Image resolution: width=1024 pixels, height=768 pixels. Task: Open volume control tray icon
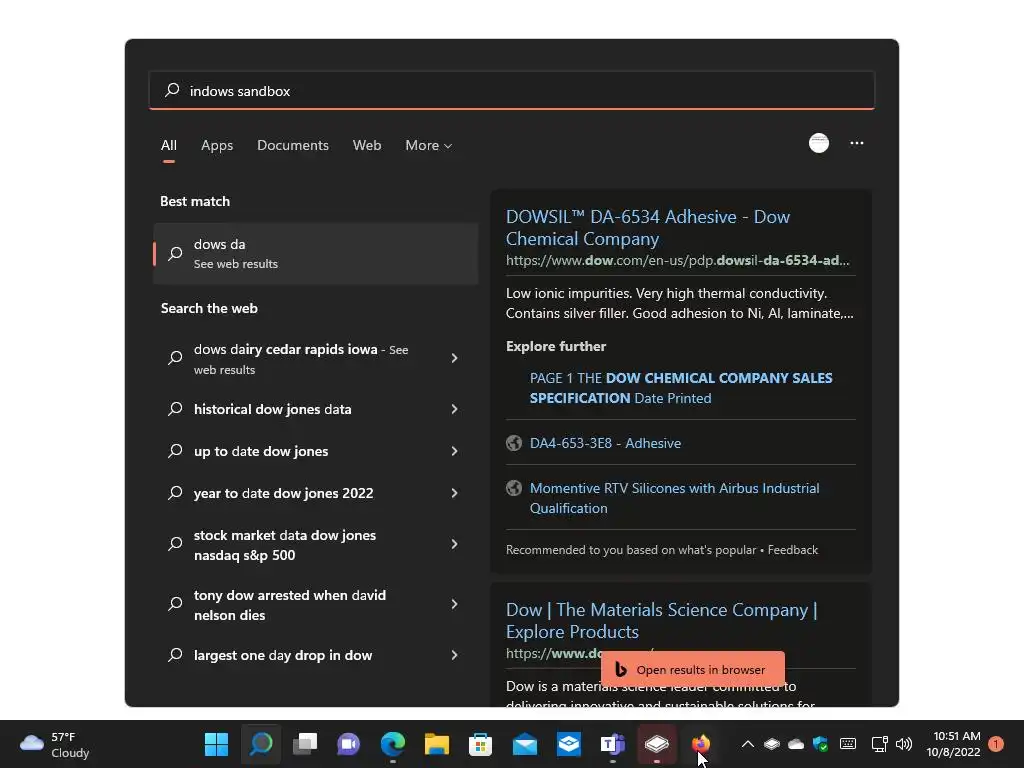[904, 744]
